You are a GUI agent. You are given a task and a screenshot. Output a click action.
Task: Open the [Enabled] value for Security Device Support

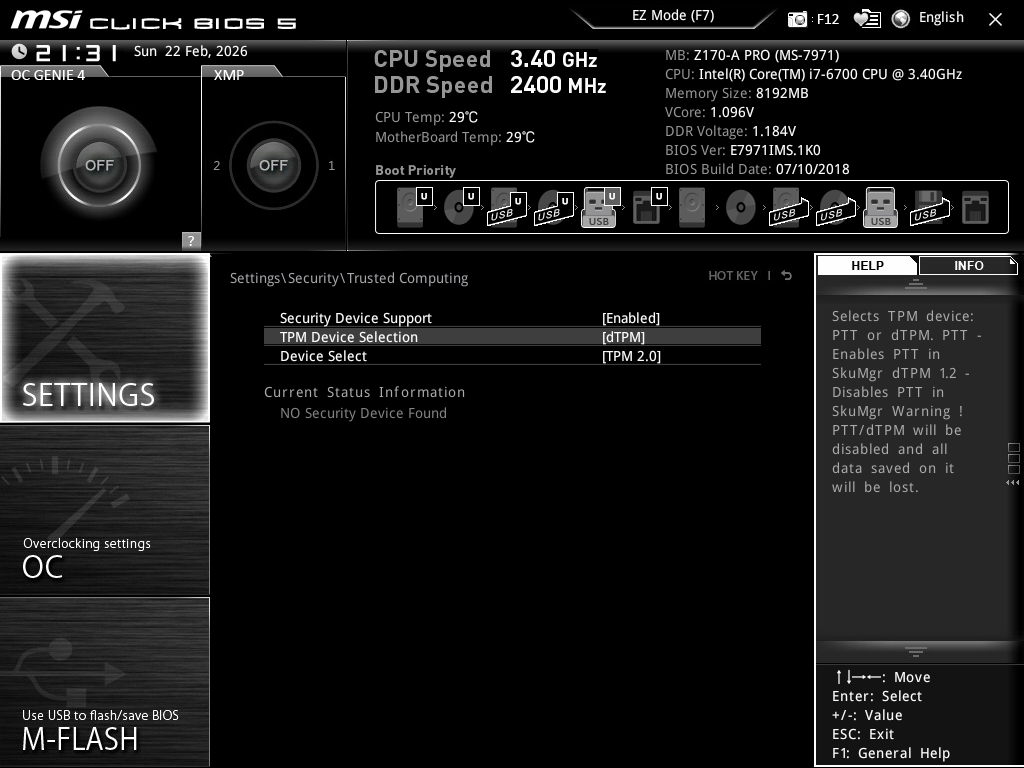631,318
